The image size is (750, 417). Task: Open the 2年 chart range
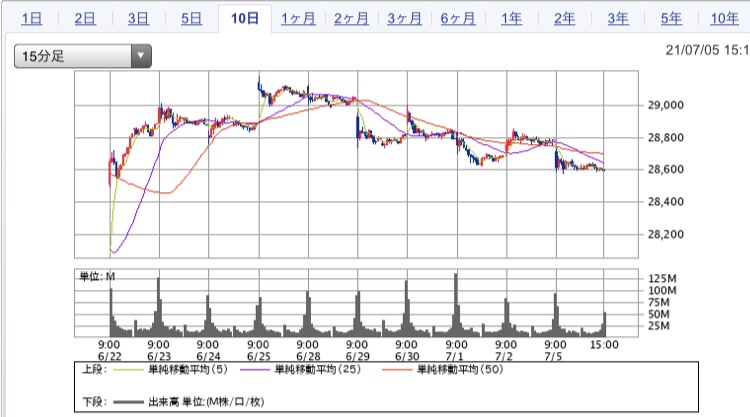coord(564,19)
